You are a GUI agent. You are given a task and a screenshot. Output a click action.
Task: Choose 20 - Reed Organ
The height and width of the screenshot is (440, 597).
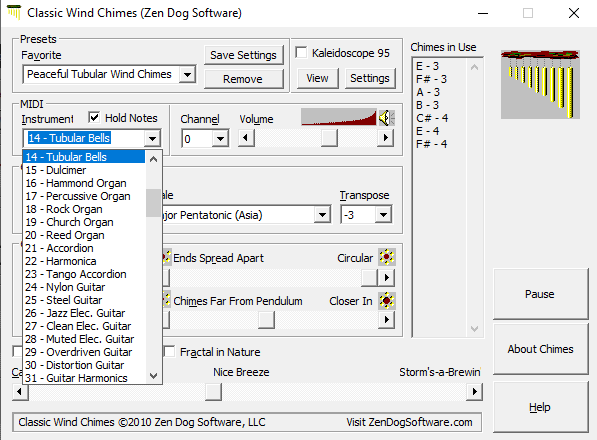[84, 235]
